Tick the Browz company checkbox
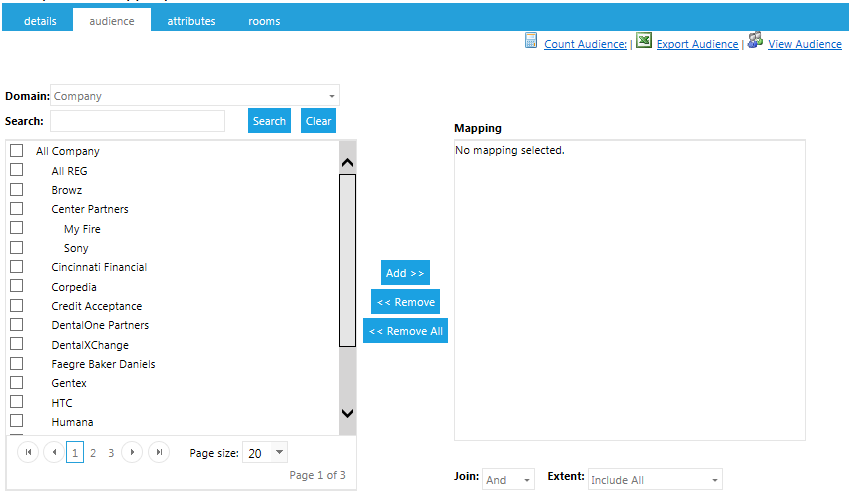 coord(17,190)
